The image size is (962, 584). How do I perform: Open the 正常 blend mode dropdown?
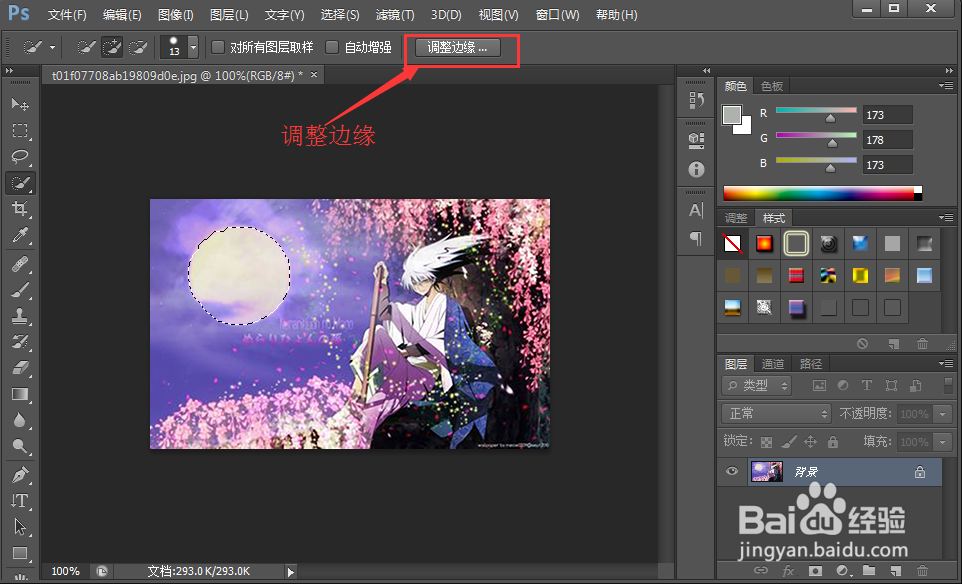coord(776,413)
